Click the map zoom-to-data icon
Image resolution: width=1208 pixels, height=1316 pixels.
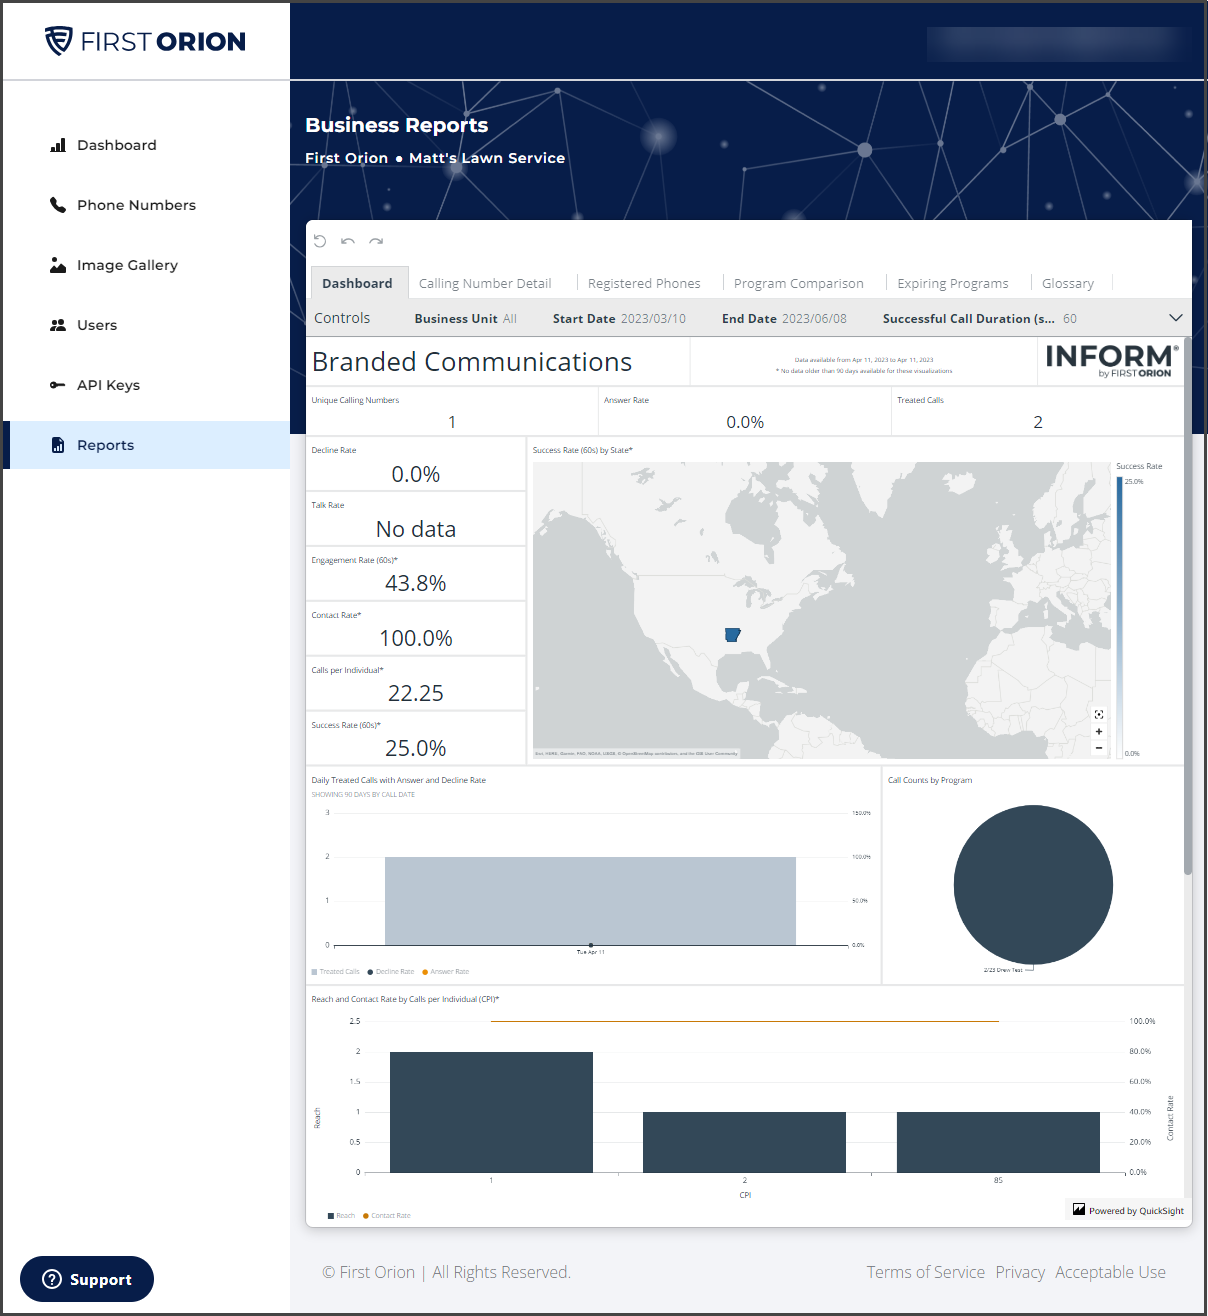[x=1099, y=714]
